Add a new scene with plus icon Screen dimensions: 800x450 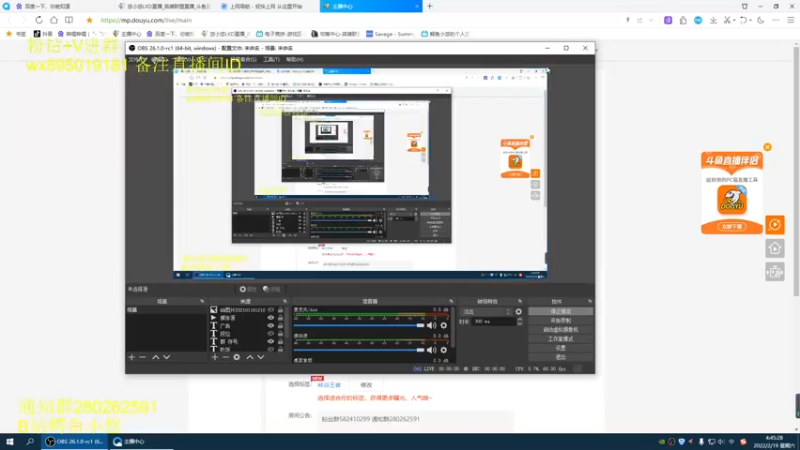point(132,357)
